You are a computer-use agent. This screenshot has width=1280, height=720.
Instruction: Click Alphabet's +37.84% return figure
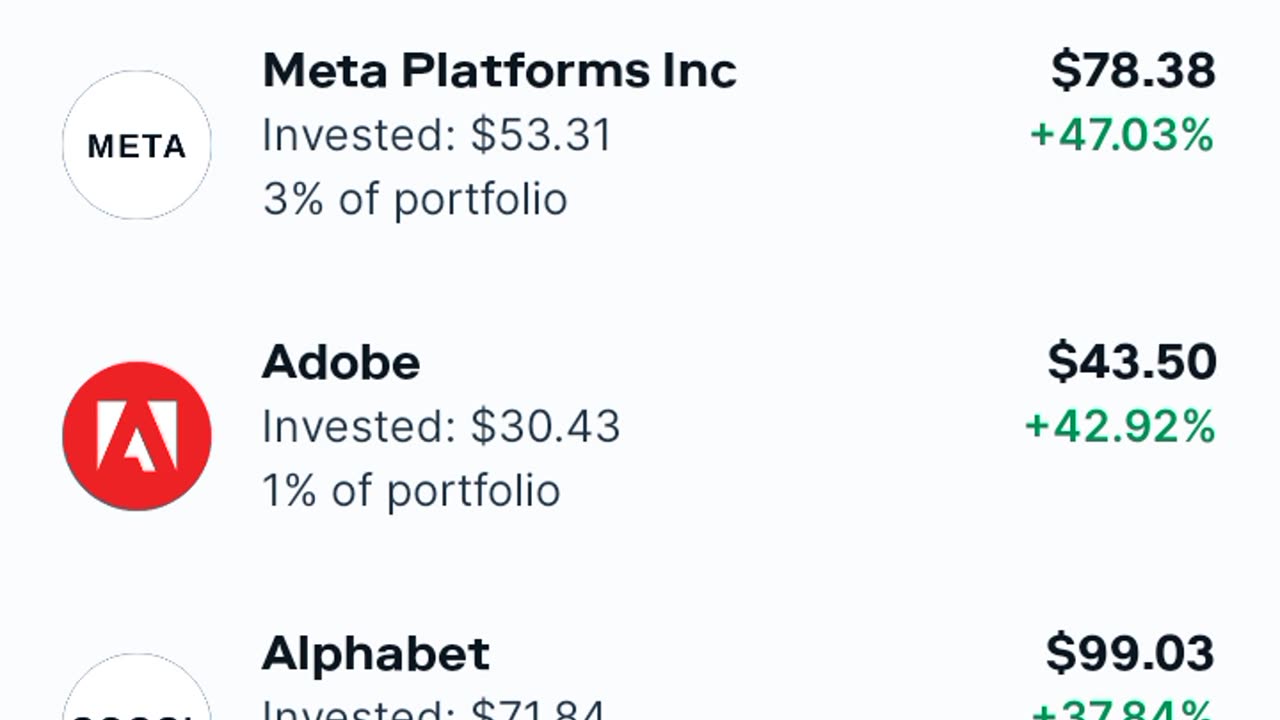[1121, 710]
